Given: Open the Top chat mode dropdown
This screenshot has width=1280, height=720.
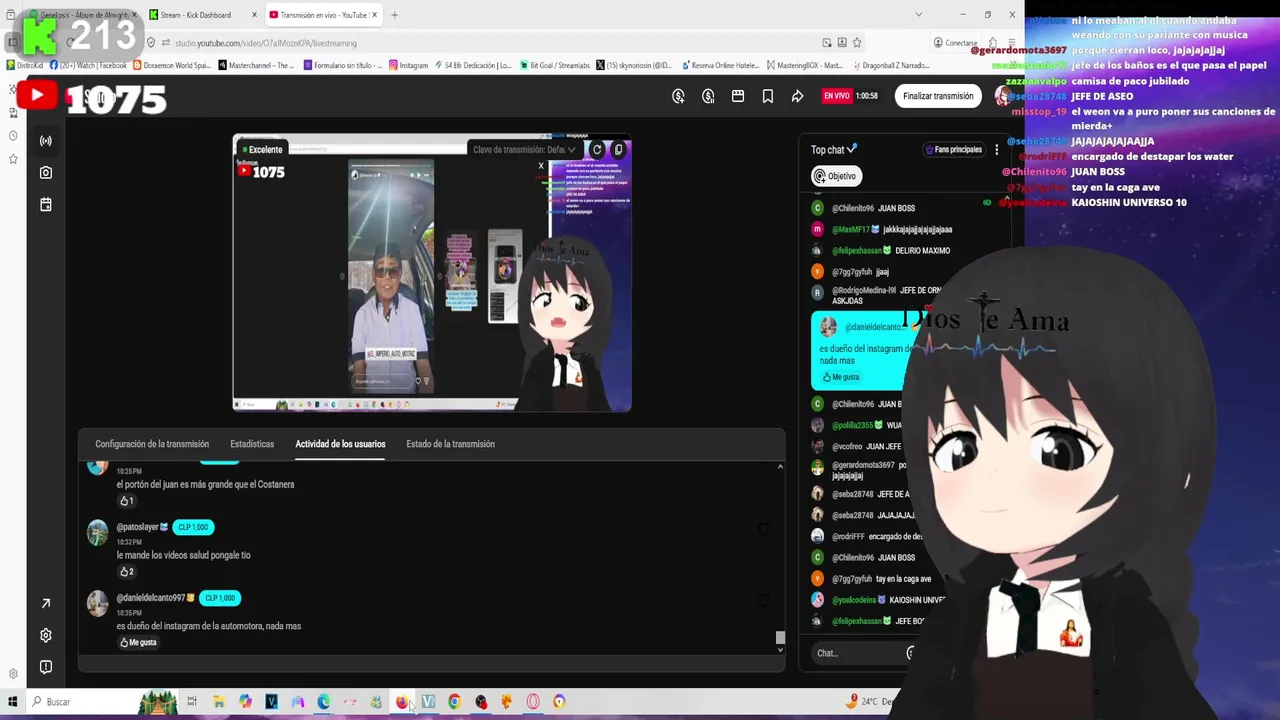Looking at the screenshot, I should click(x=834, y=150).
